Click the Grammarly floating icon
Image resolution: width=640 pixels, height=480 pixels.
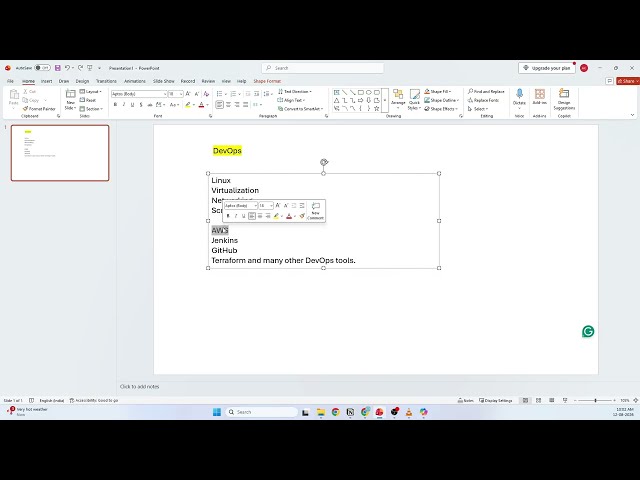tap(588, 331)
